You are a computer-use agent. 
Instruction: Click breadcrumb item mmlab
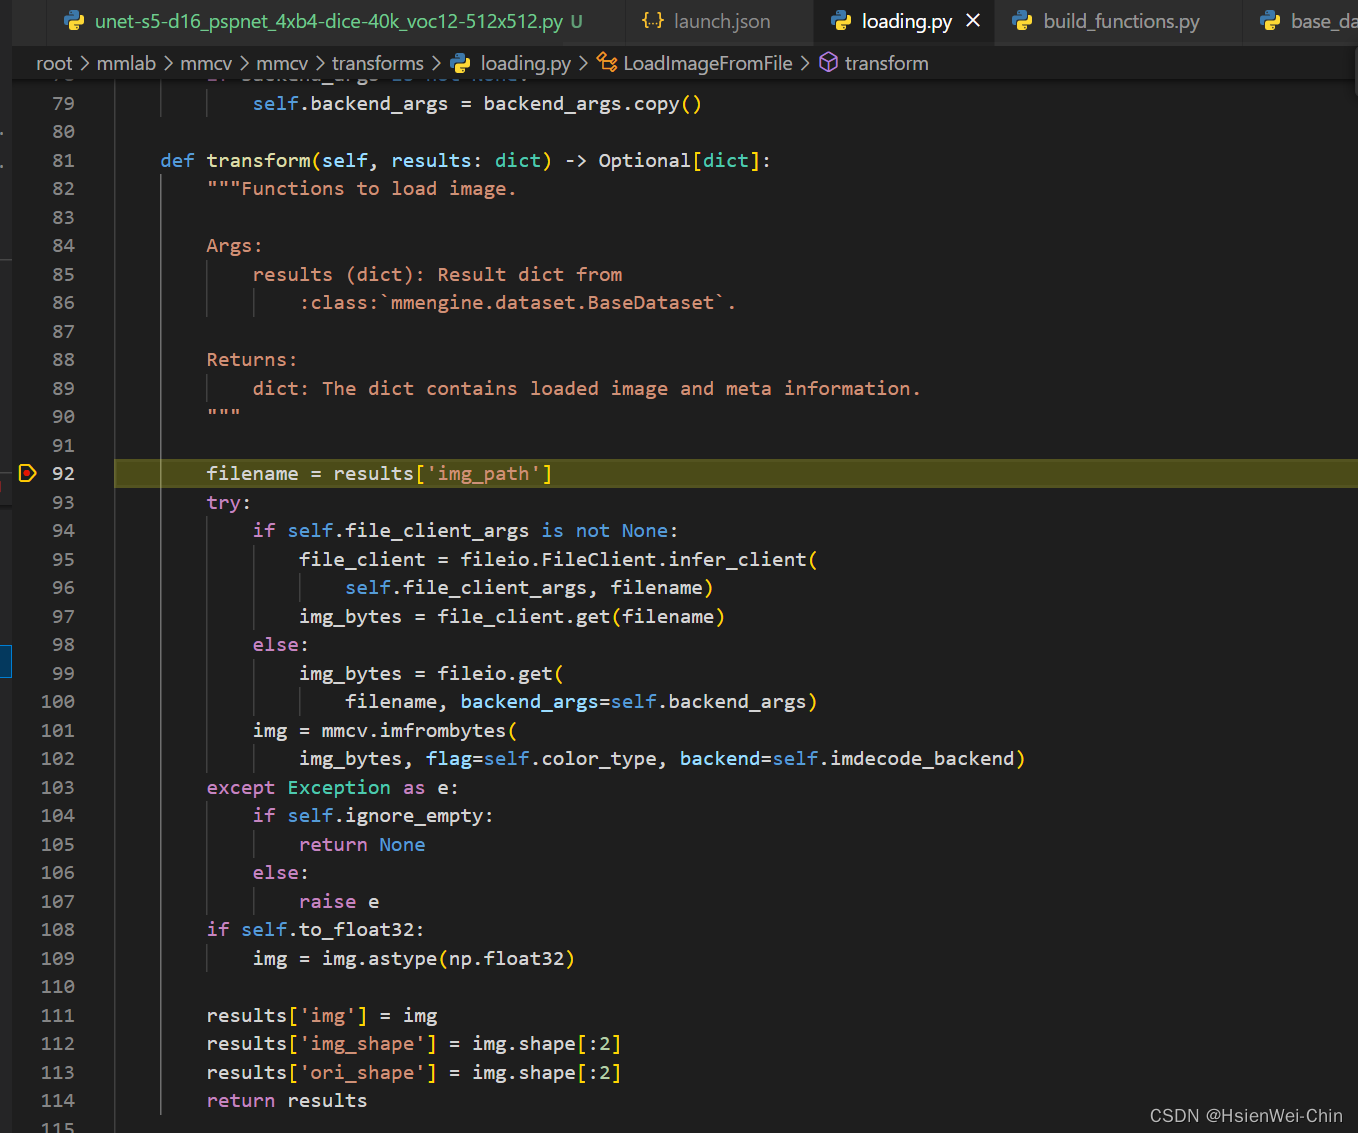click(126, 63)
